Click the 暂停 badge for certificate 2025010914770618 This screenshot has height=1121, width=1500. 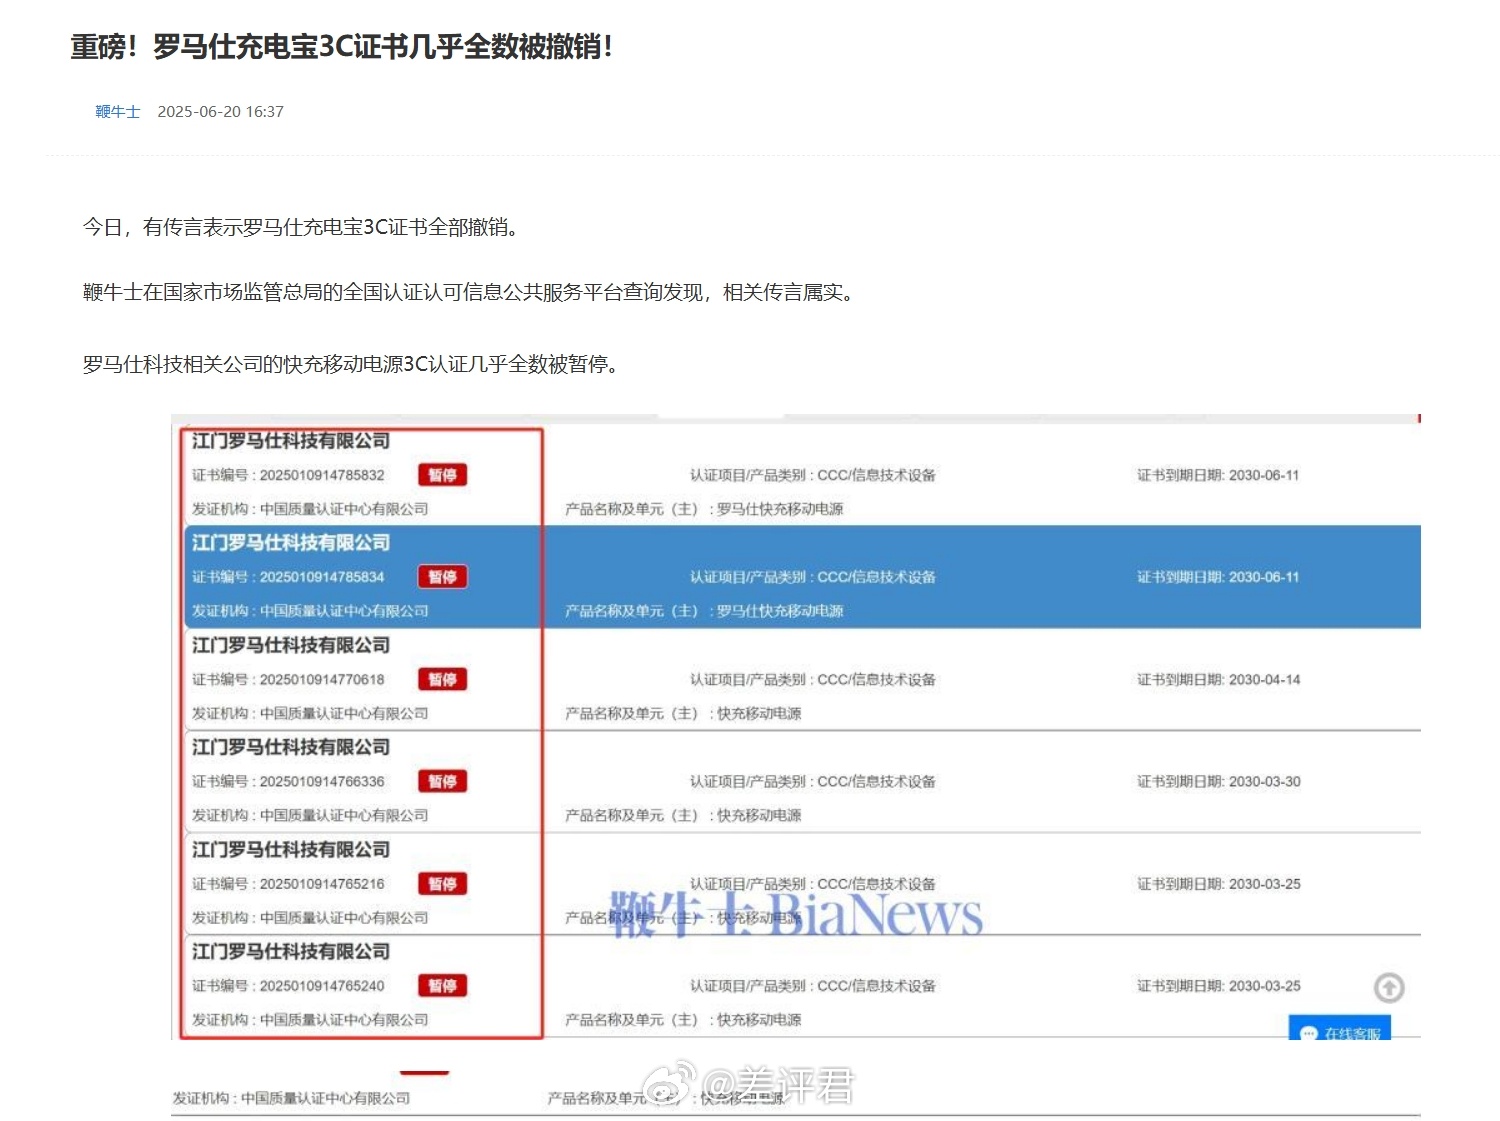pyautogui.click(x=442, y=679)
